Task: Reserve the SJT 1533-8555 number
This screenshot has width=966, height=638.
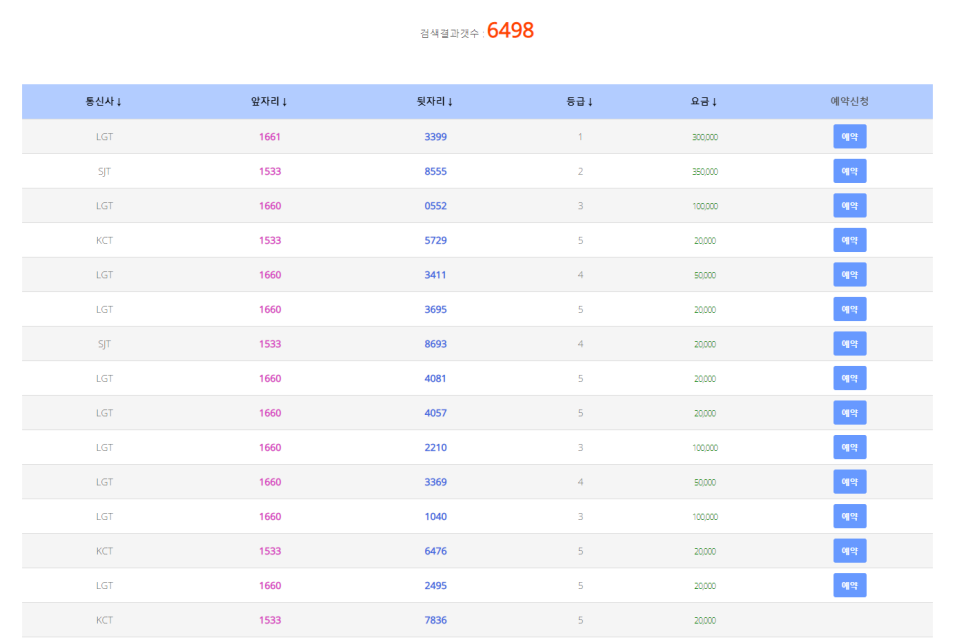Action: (x=849, y=171)
